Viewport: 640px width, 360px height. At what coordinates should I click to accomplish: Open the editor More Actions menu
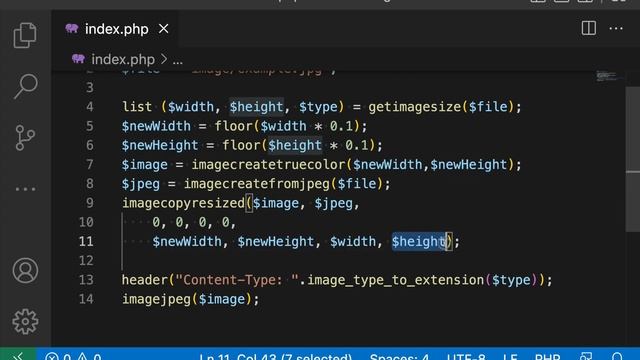(616, 29)
